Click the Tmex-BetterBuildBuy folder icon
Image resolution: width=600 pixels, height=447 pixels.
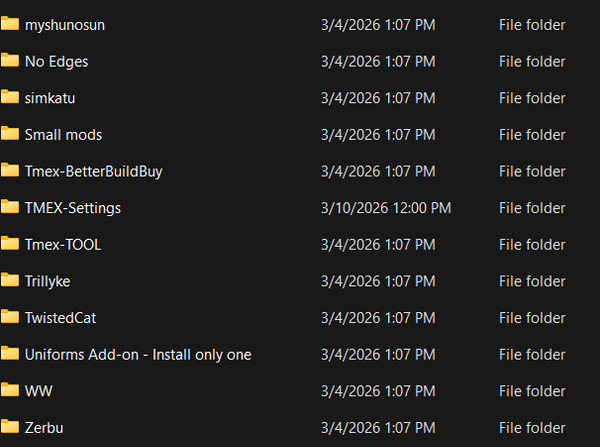(10, 171)
